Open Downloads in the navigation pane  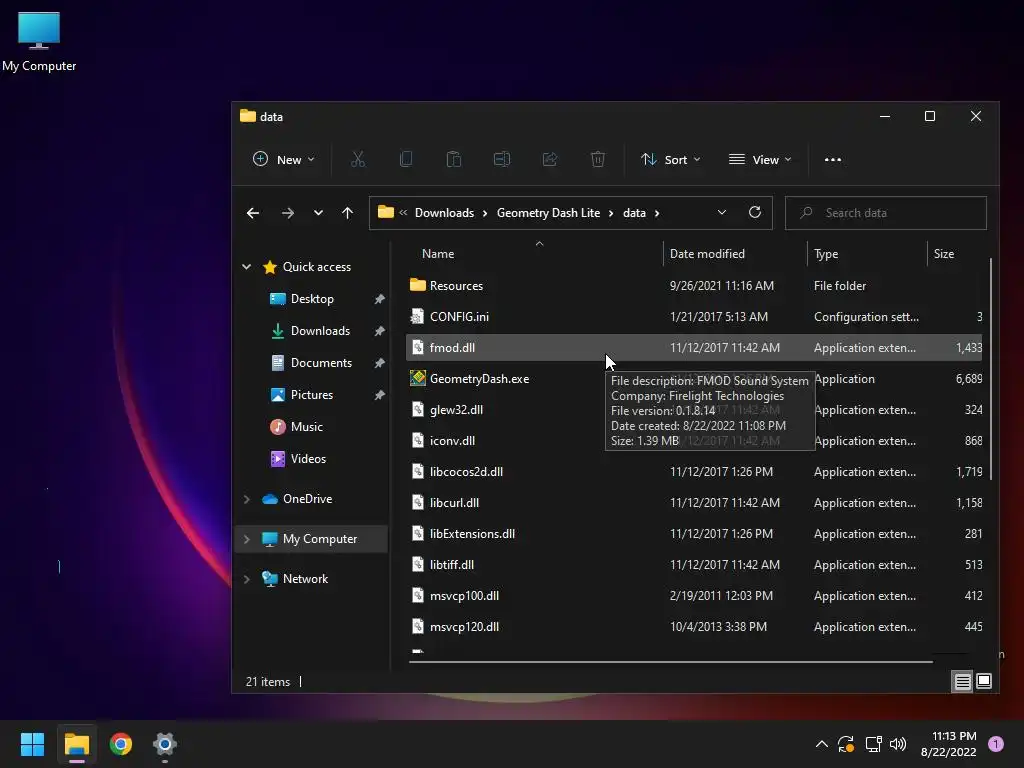320,330
